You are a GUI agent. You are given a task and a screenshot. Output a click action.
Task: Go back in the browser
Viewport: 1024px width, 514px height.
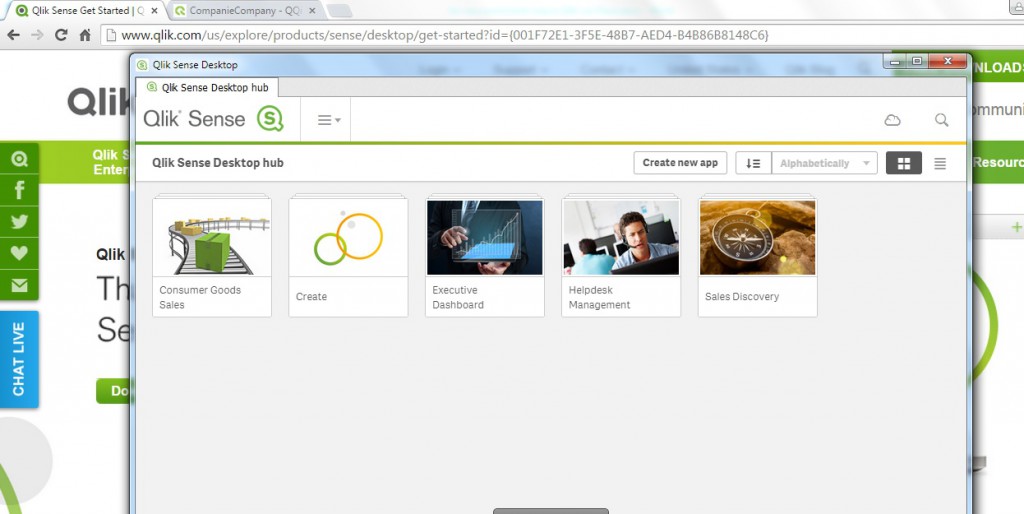tap(13, 35)
